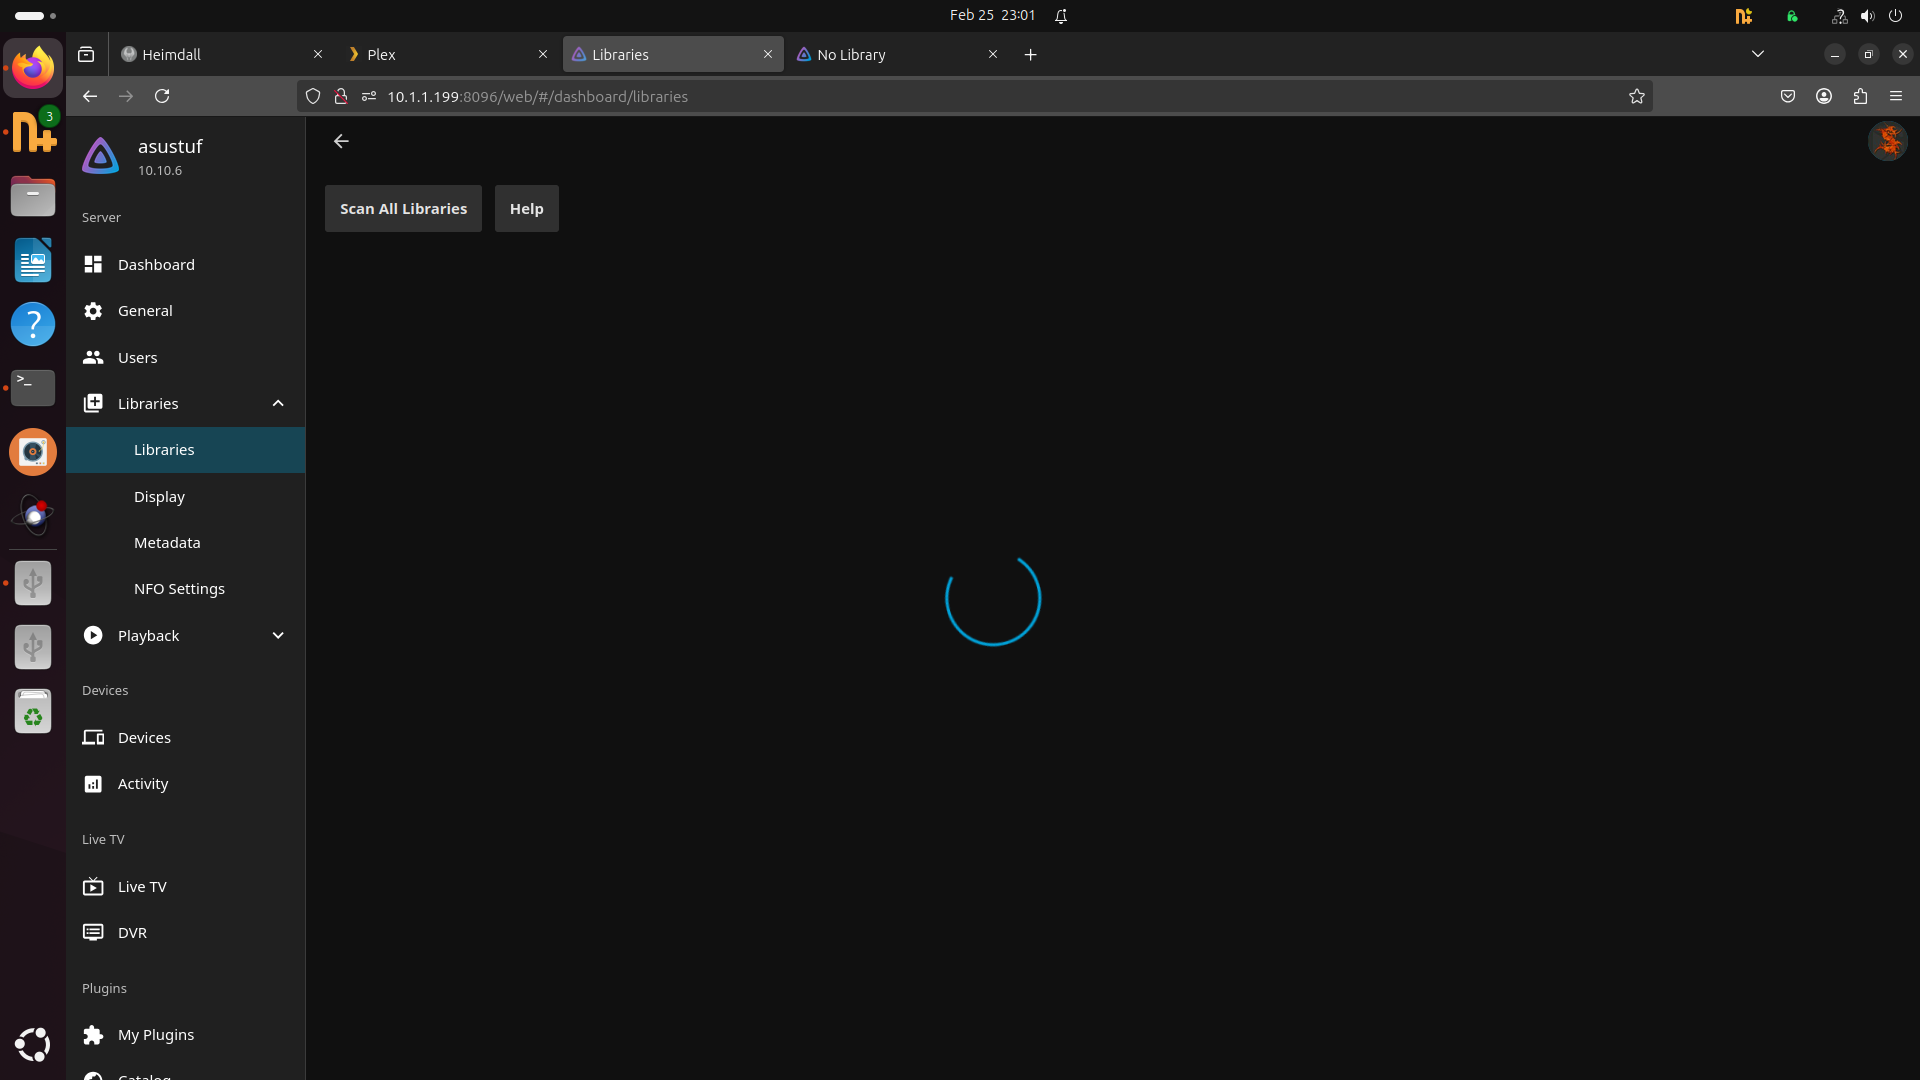1920x1080 pixels.
Task: Open the Firefox list all tabs dropdown
Action: (1757, 54)
